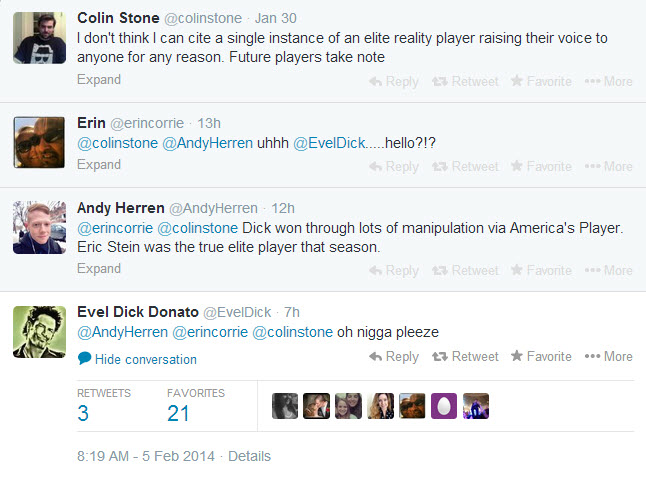Screen dimensions: 646x478
Task: Click the egg avatar among favoriters
Action: [x=443, y=405]
